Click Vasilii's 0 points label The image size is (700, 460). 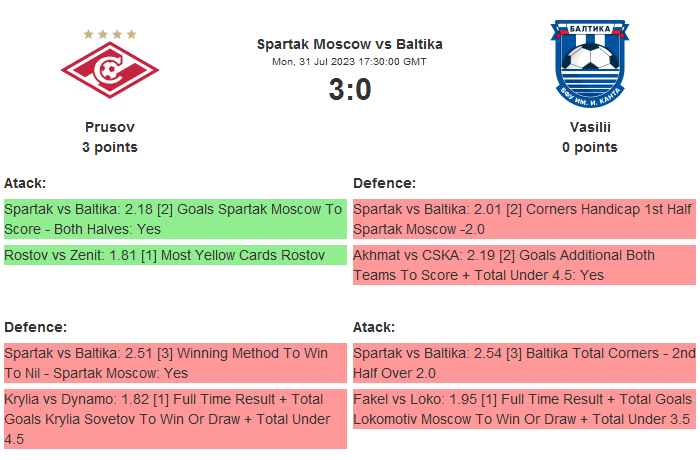[x=590, y=147]
